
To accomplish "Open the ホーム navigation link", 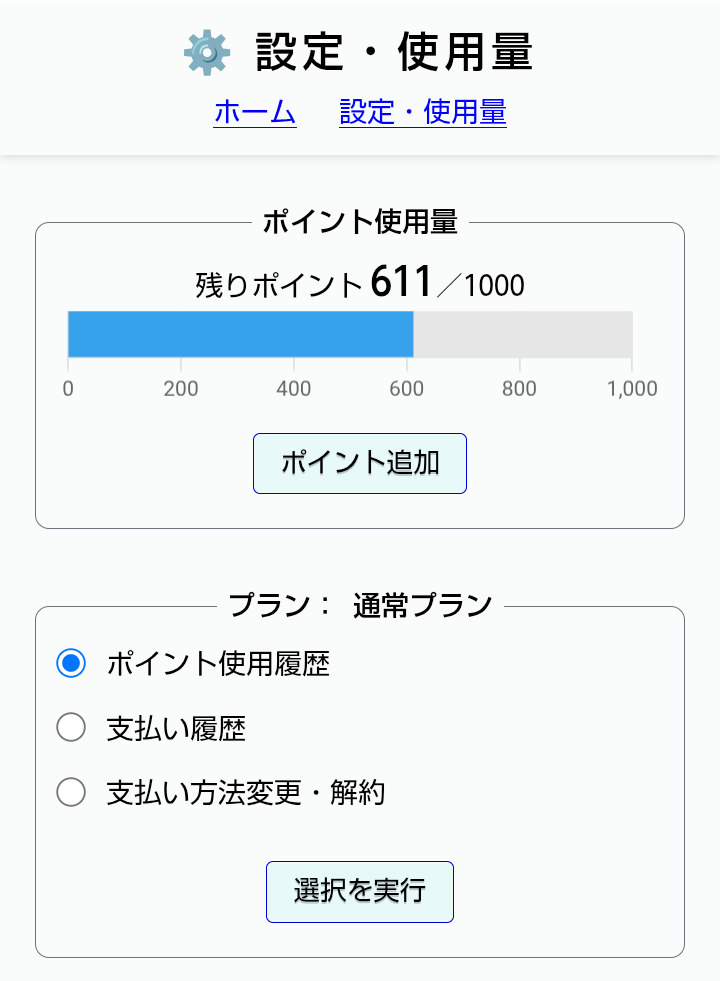I will [255, 112].
